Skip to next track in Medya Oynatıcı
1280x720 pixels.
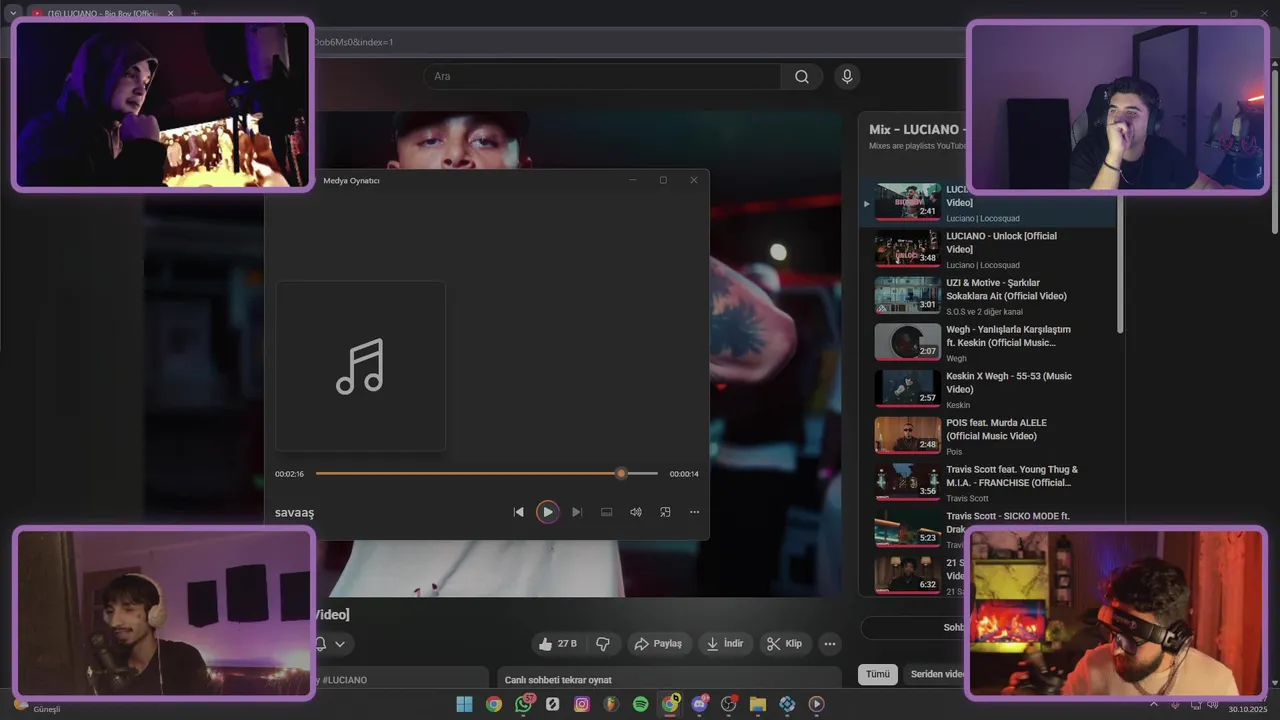(x=577, y=512)
